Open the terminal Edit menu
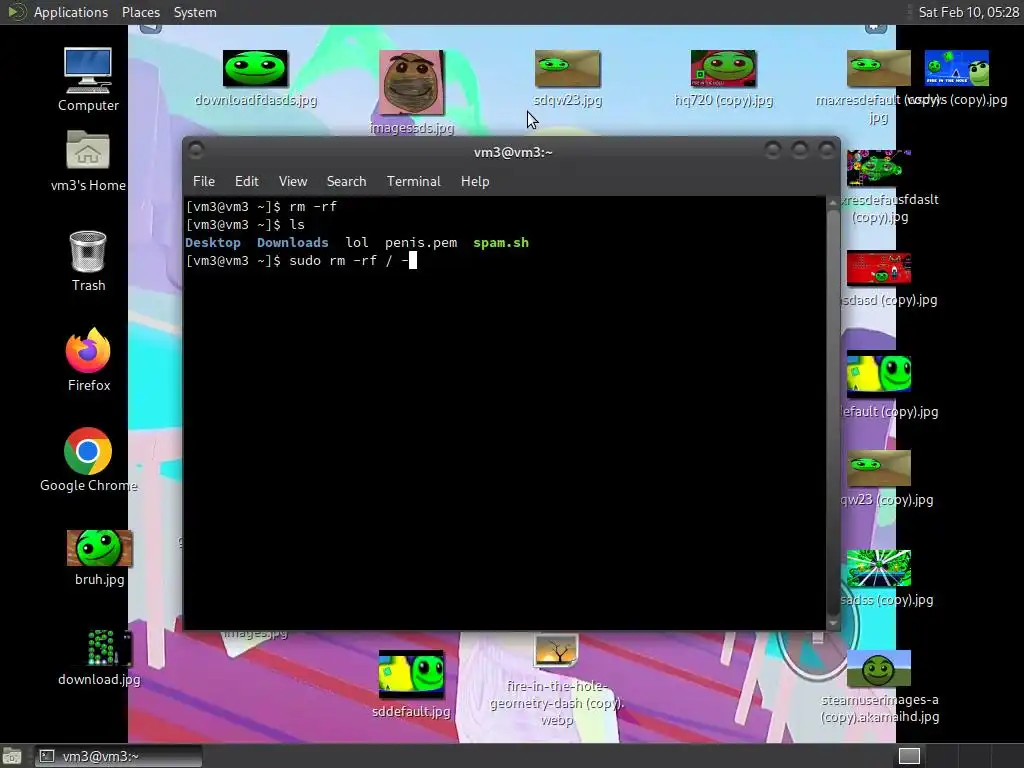This screenshot has width=1024, height=768. 246,181
